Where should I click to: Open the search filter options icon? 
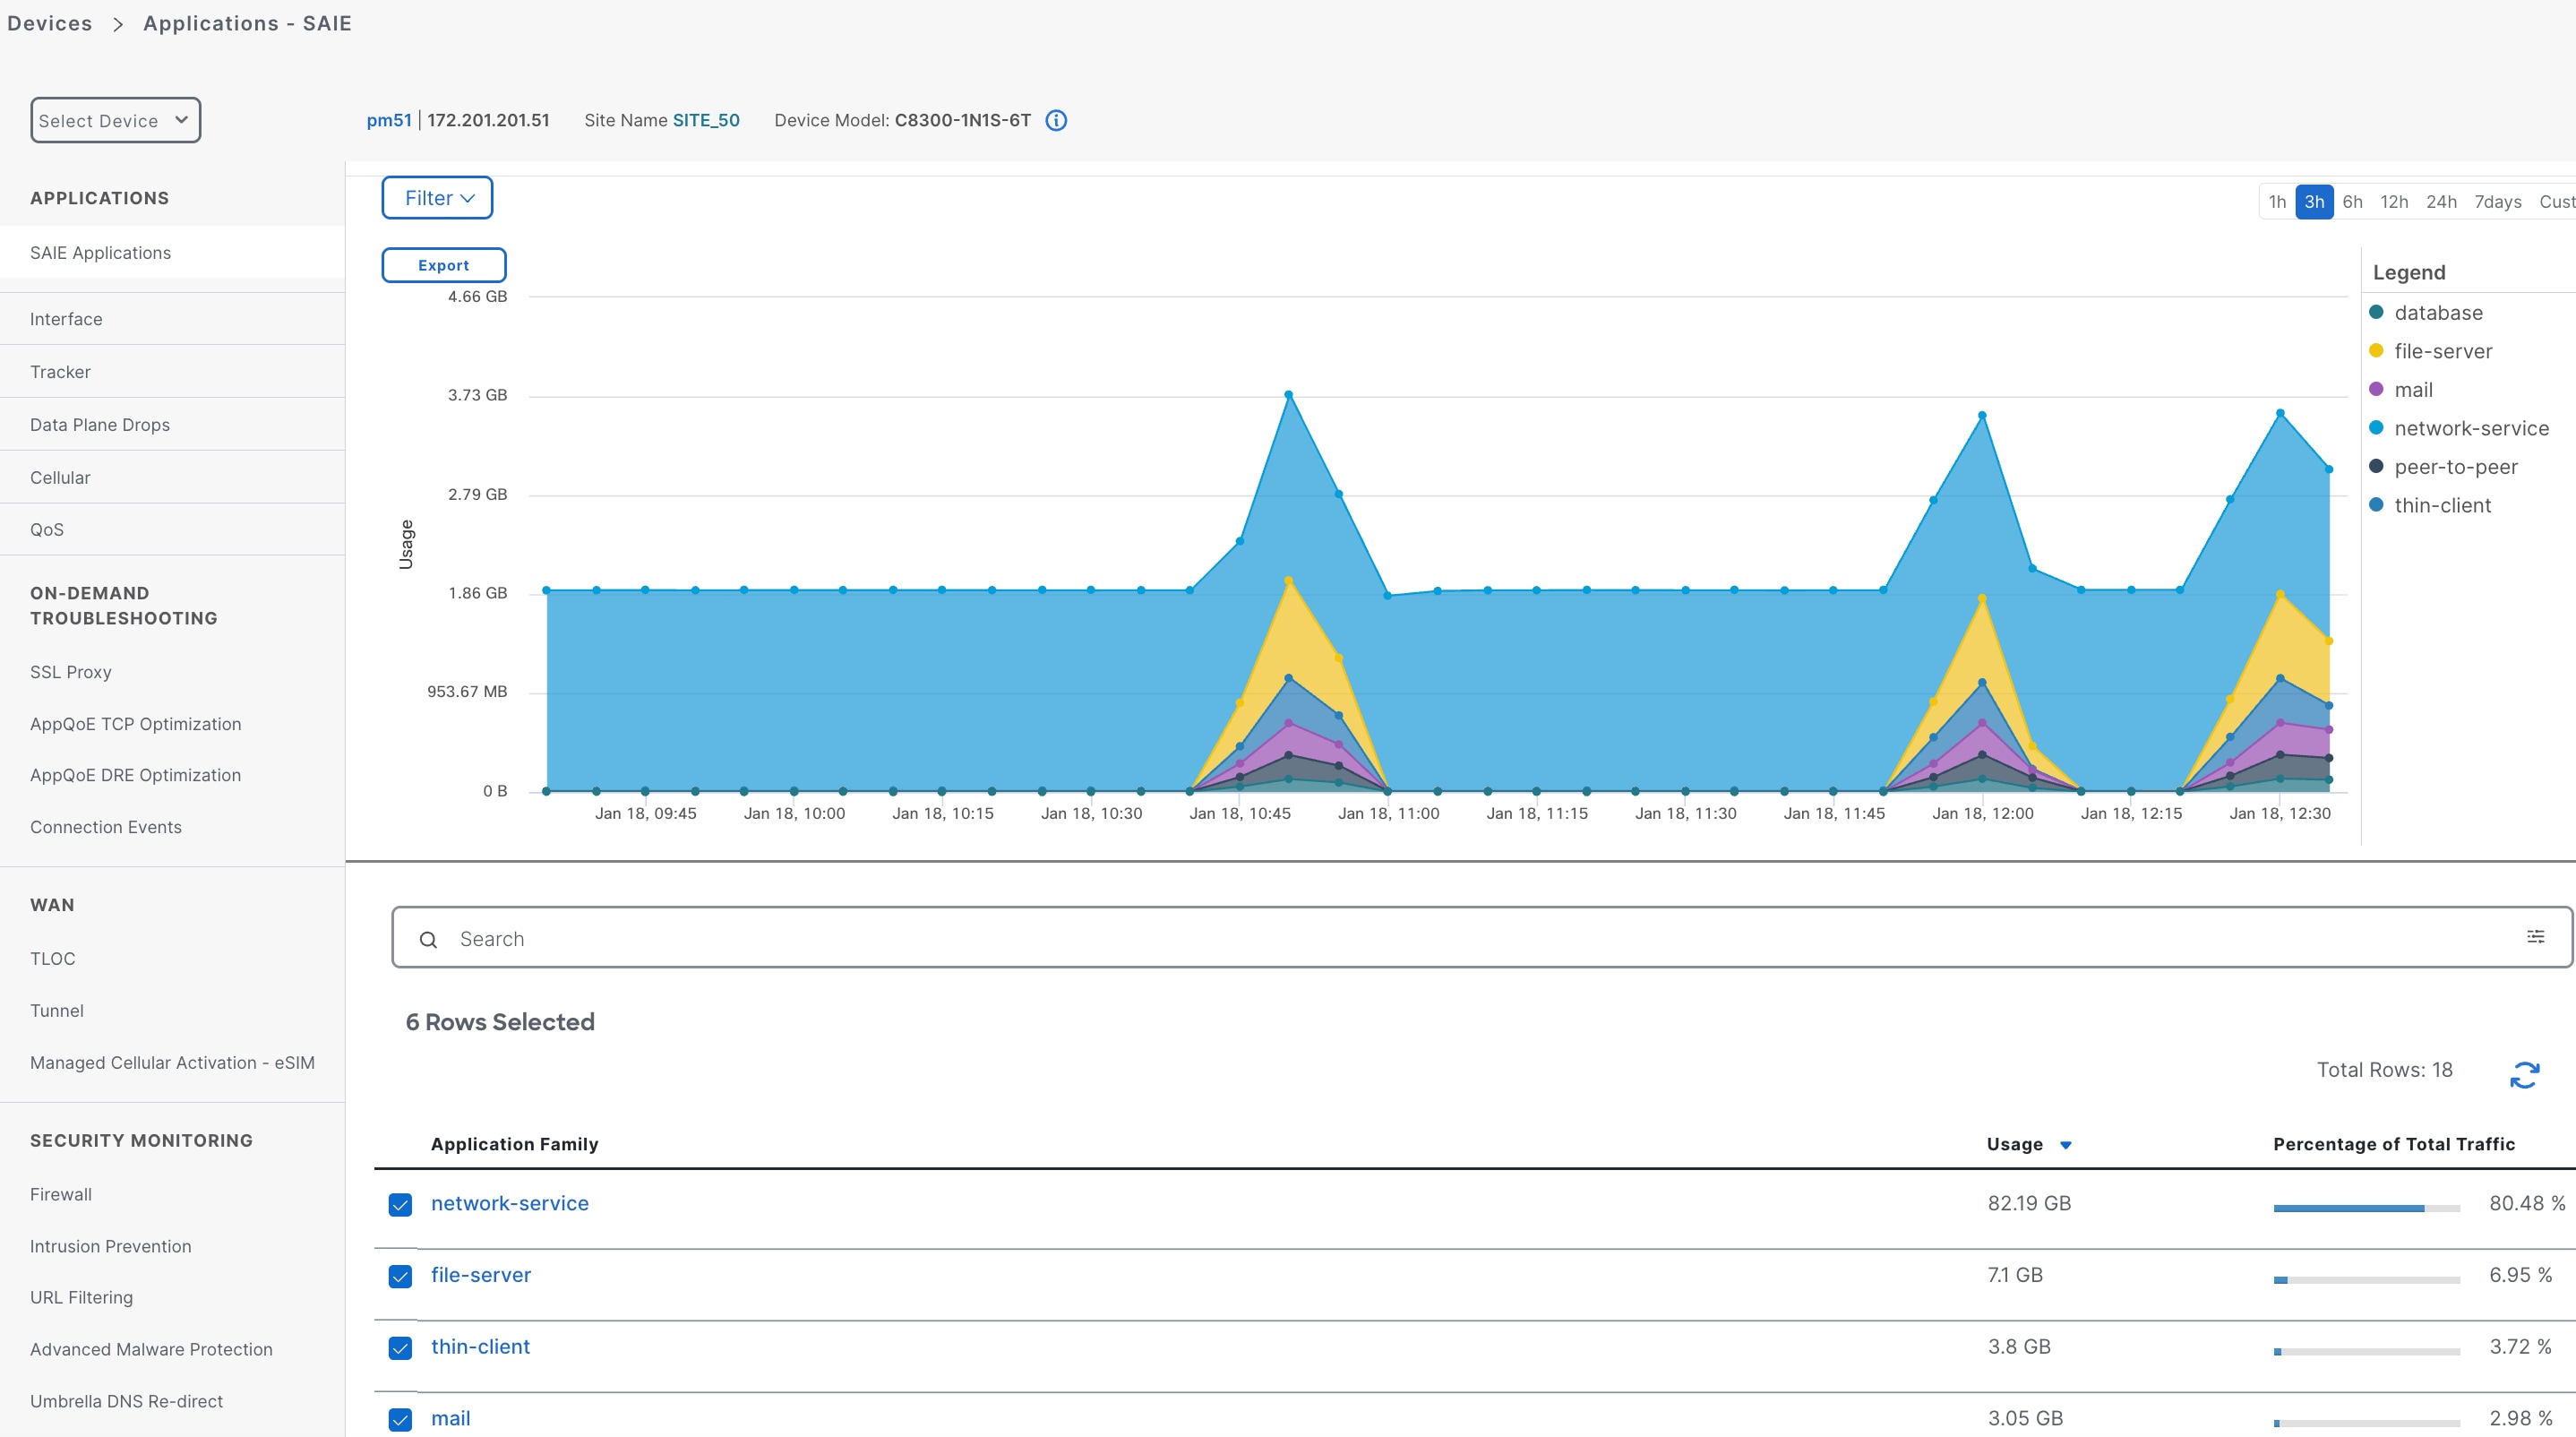coord(2536,937)
